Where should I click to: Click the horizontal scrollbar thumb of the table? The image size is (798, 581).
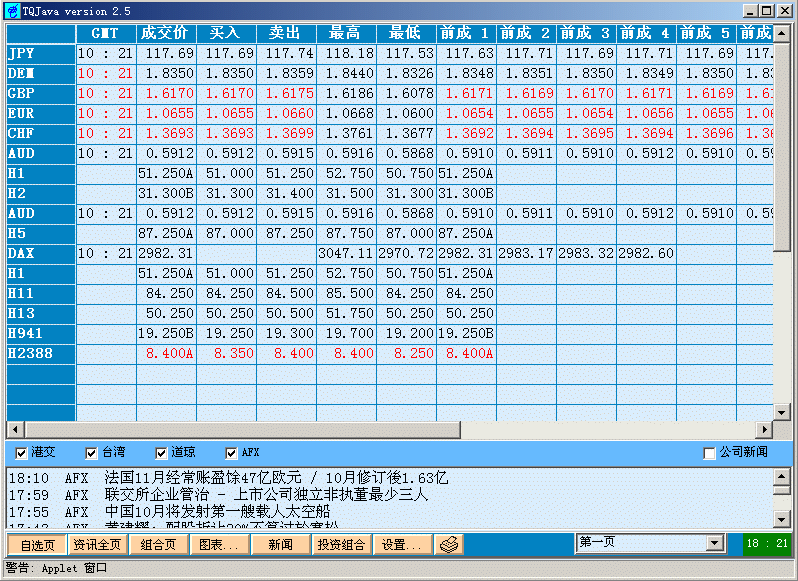243,429
